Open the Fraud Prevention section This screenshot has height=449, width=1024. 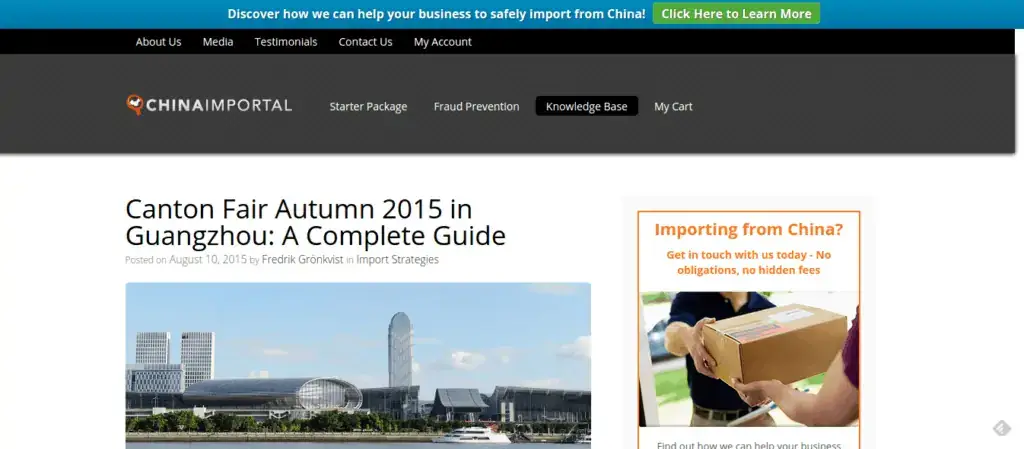pos(476,107)
